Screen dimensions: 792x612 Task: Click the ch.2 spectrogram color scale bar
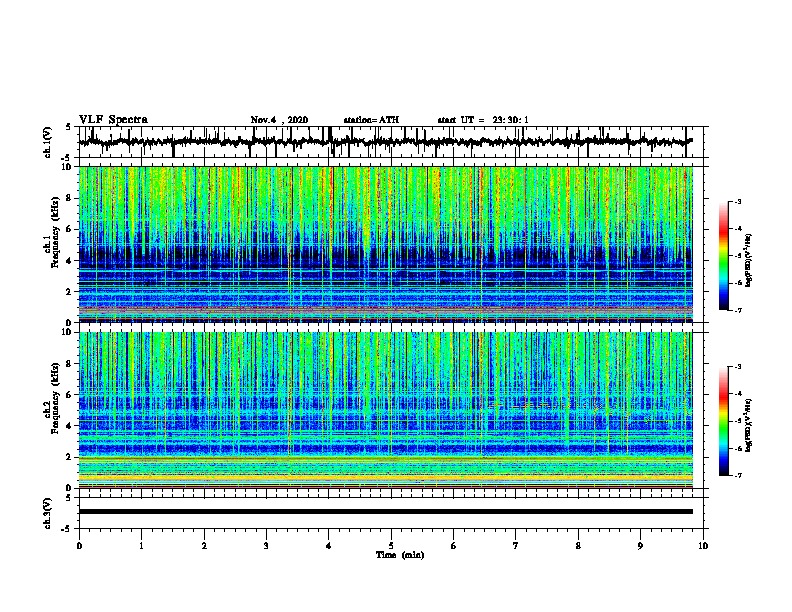pos(724,421)
